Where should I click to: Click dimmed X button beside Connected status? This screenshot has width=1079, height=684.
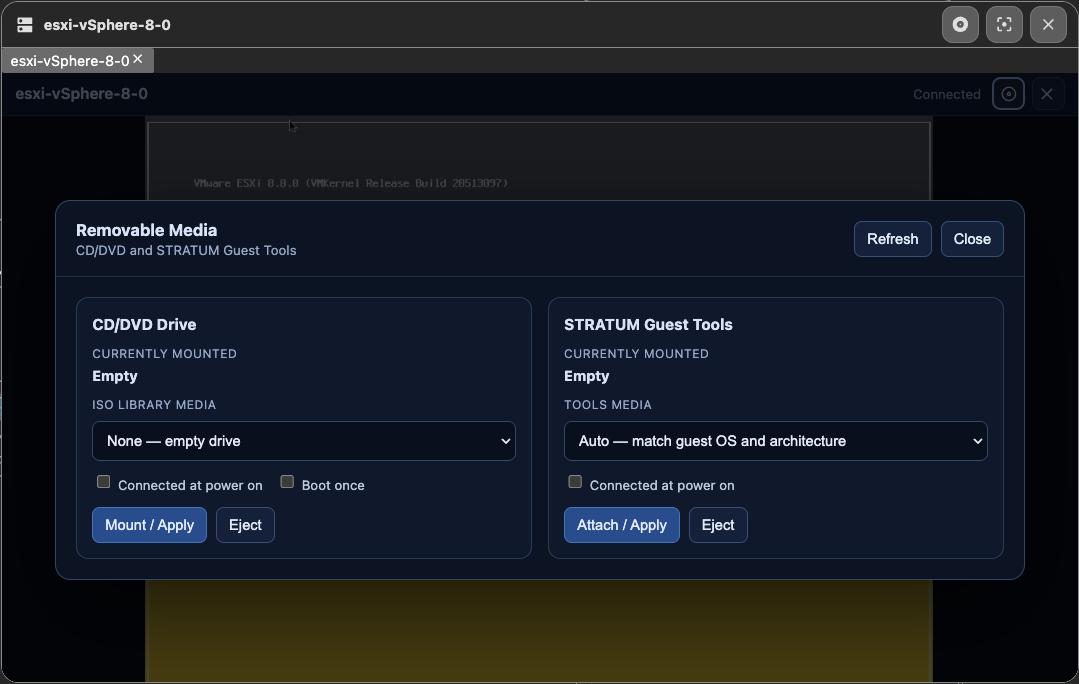[1047, 94]
